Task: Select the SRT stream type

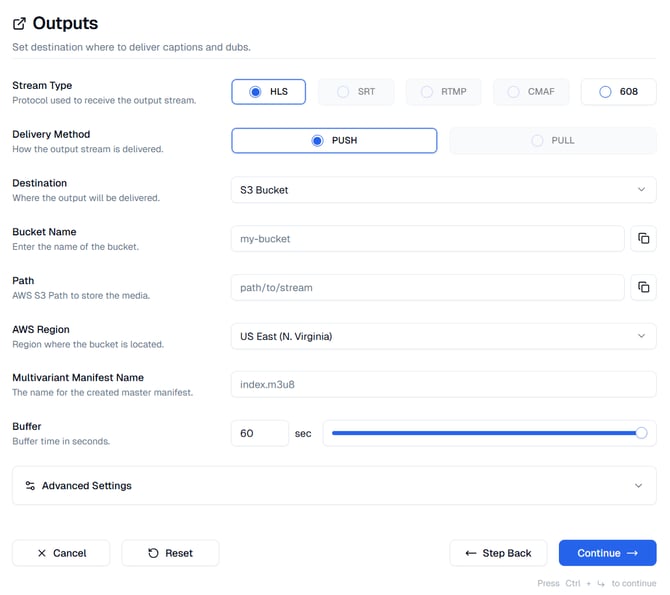Action: [x=356, y=92]
